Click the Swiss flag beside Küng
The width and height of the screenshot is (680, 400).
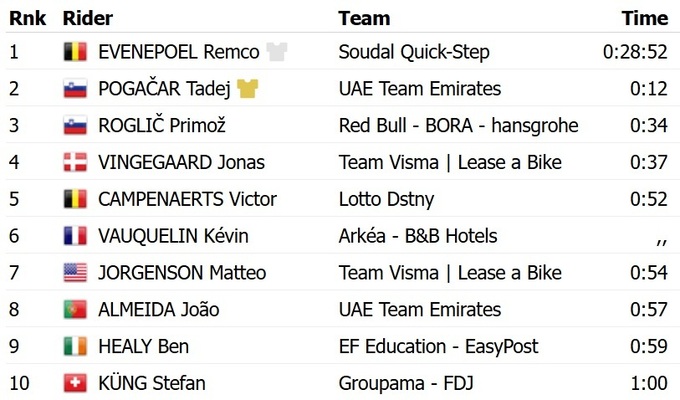coord(75,384)
